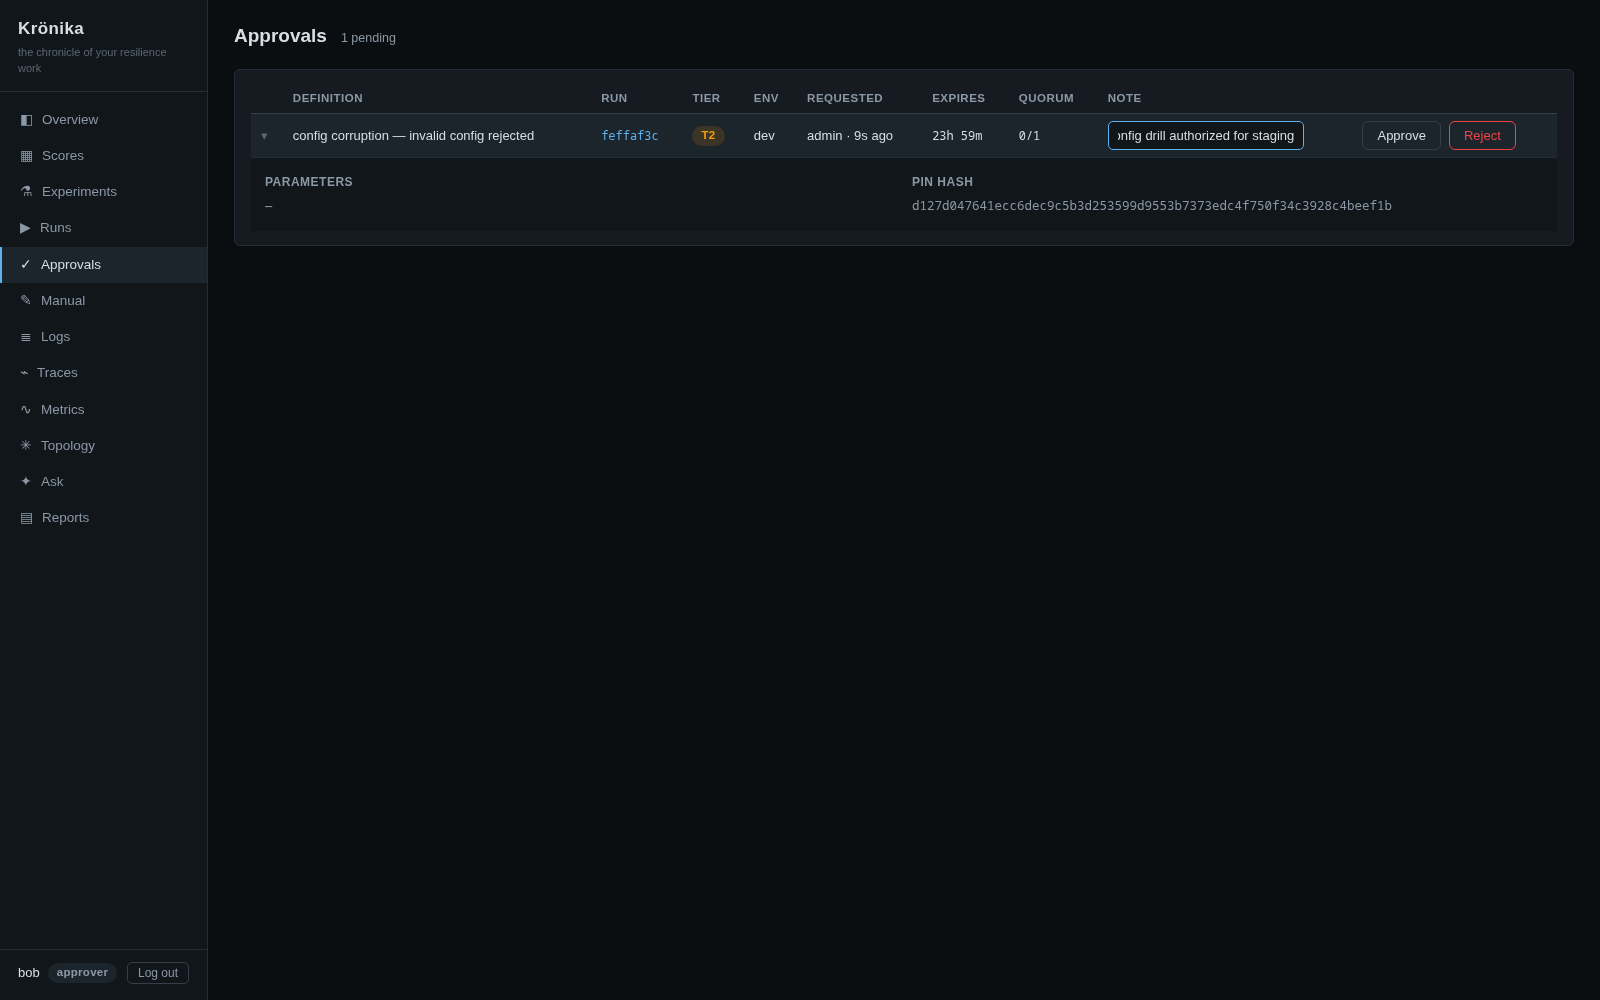Viewport: 1600px width, 1000px height.
Task: Open the Logs page
Action: pos(104,337)
